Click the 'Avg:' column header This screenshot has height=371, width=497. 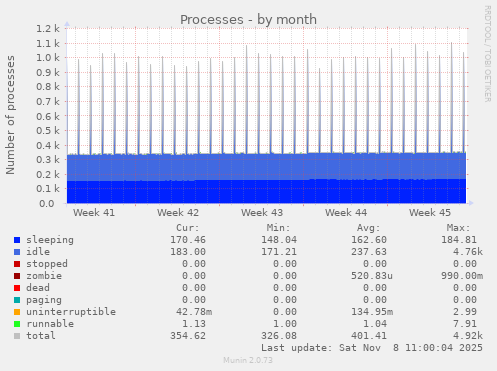coord(369,228)
